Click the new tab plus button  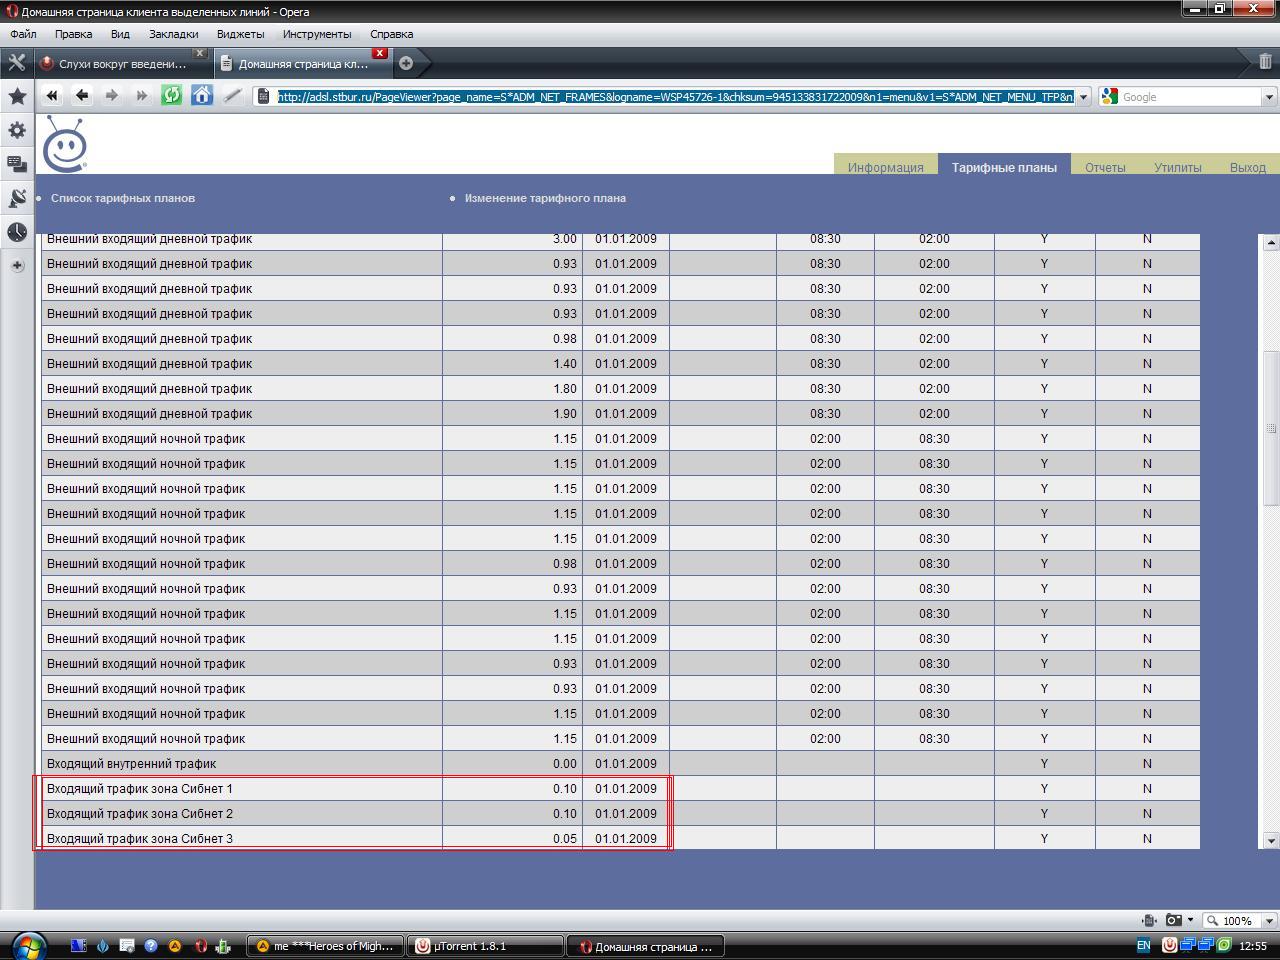tap(406, 63)
